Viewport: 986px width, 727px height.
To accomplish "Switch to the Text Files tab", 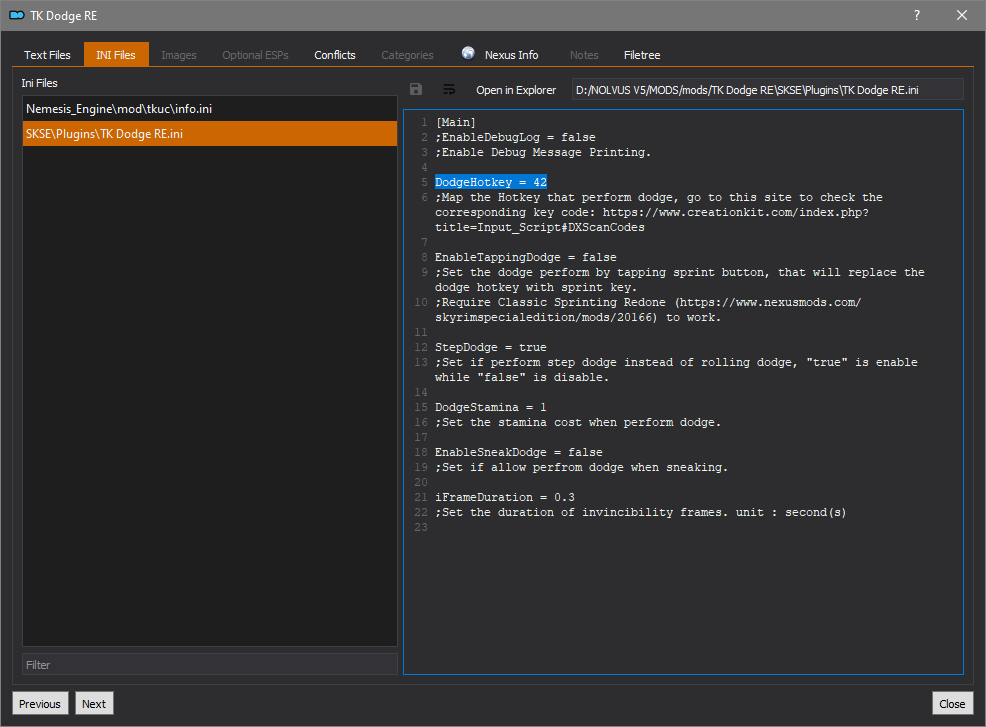I will (x=47, y=55).
